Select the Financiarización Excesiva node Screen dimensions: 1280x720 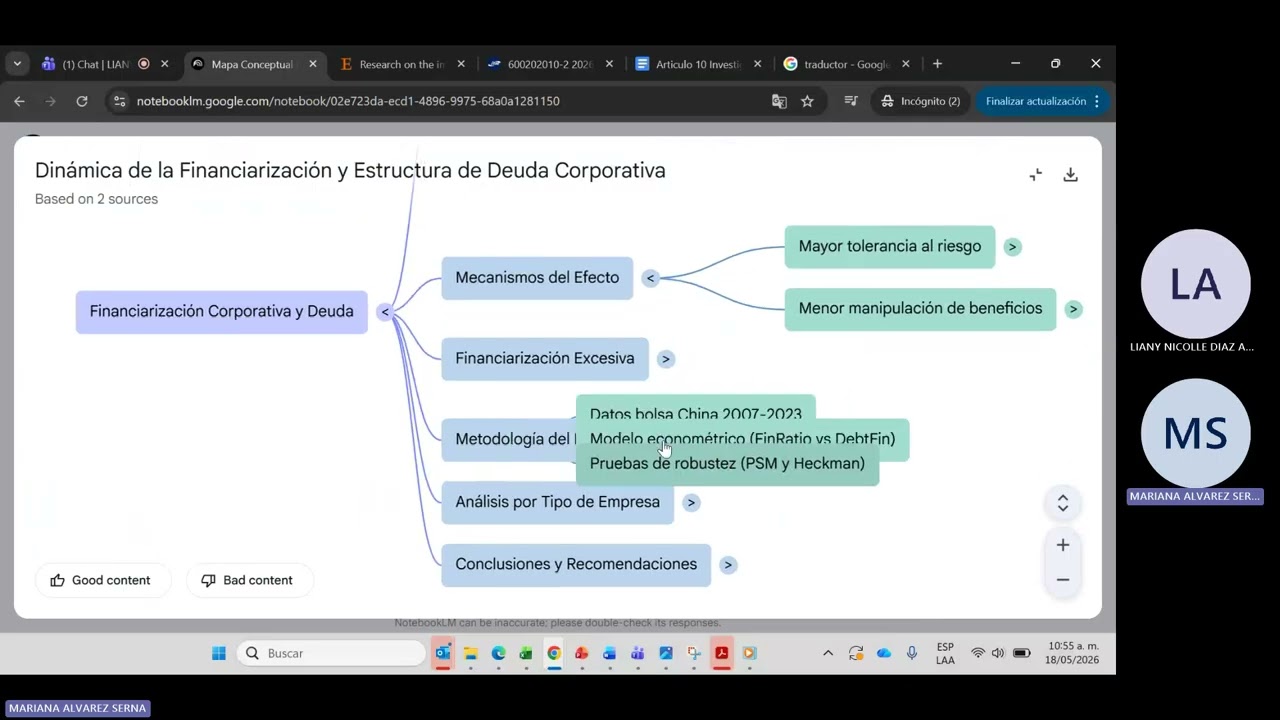click(x=545, y=359)
